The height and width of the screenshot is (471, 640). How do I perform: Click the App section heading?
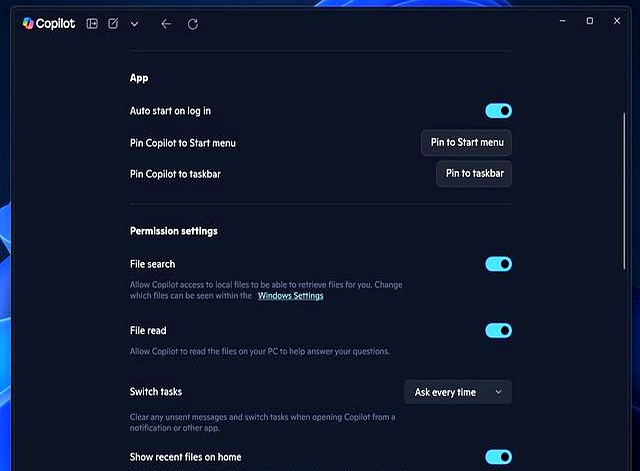point(139,77)
